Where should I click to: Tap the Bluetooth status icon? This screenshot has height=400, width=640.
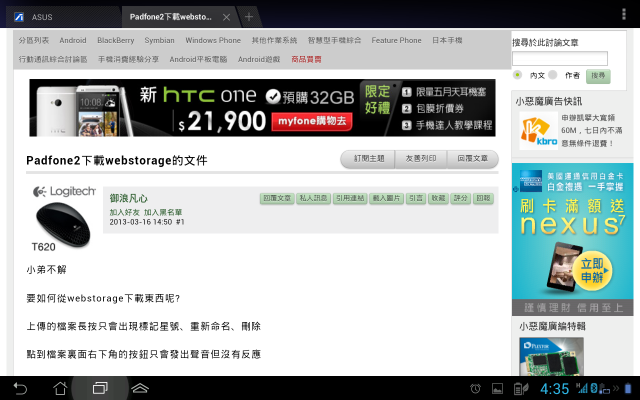tap(594, 388)
